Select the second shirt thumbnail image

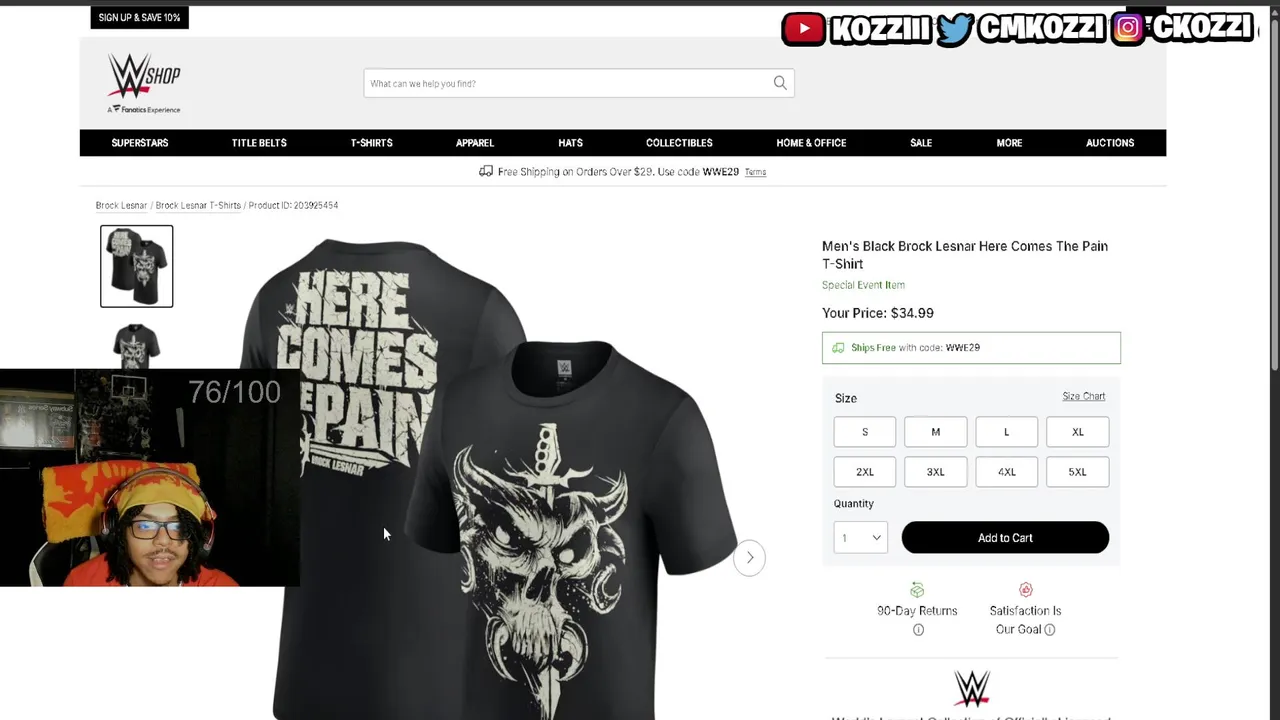tap(136, 346)
